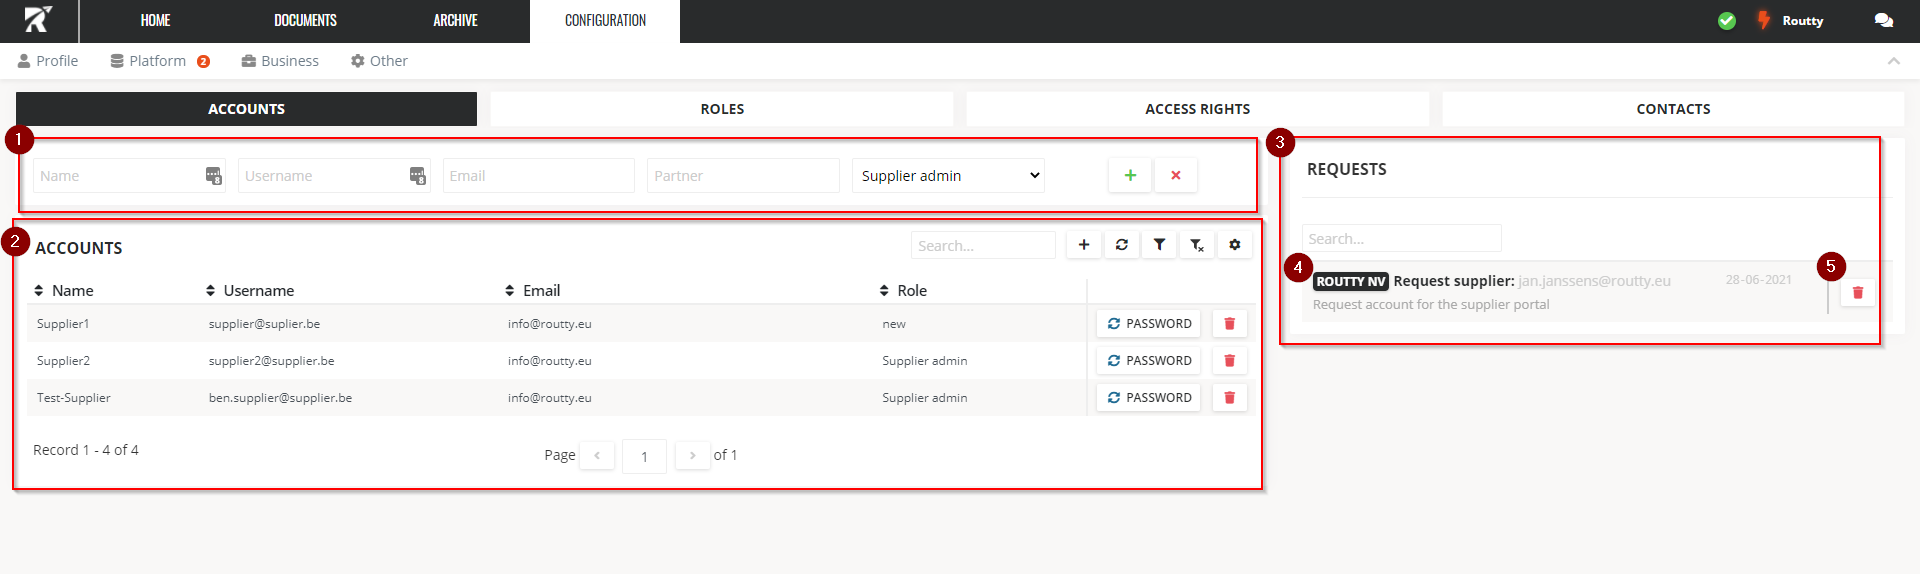1920x574 pixels.
Task: Open the Accounts table filter
Action: [1159, 245]
